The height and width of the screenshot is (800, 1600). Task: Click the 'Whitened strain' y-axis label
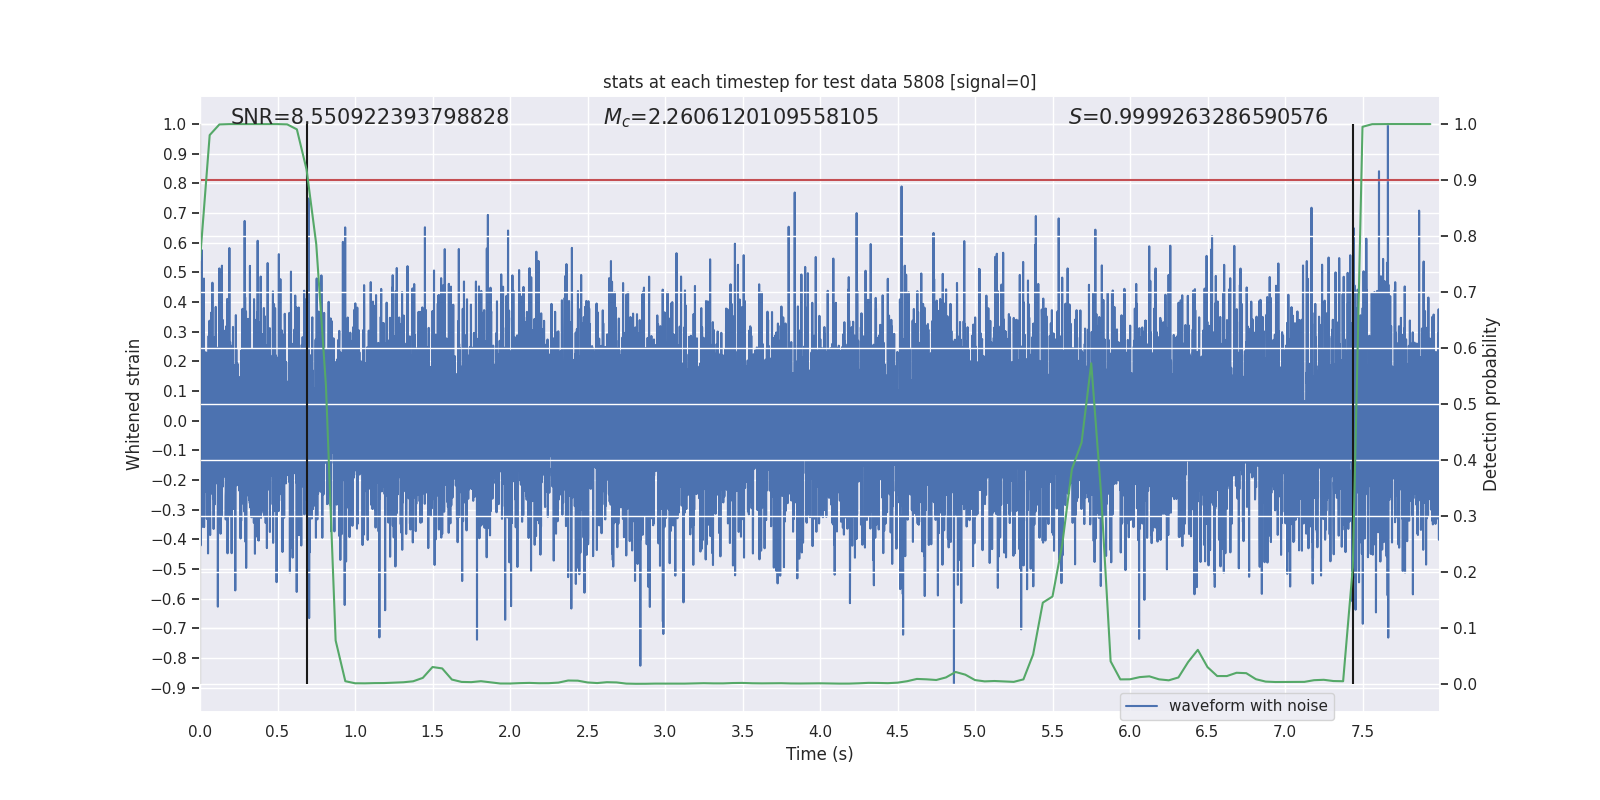coord(134,404)
